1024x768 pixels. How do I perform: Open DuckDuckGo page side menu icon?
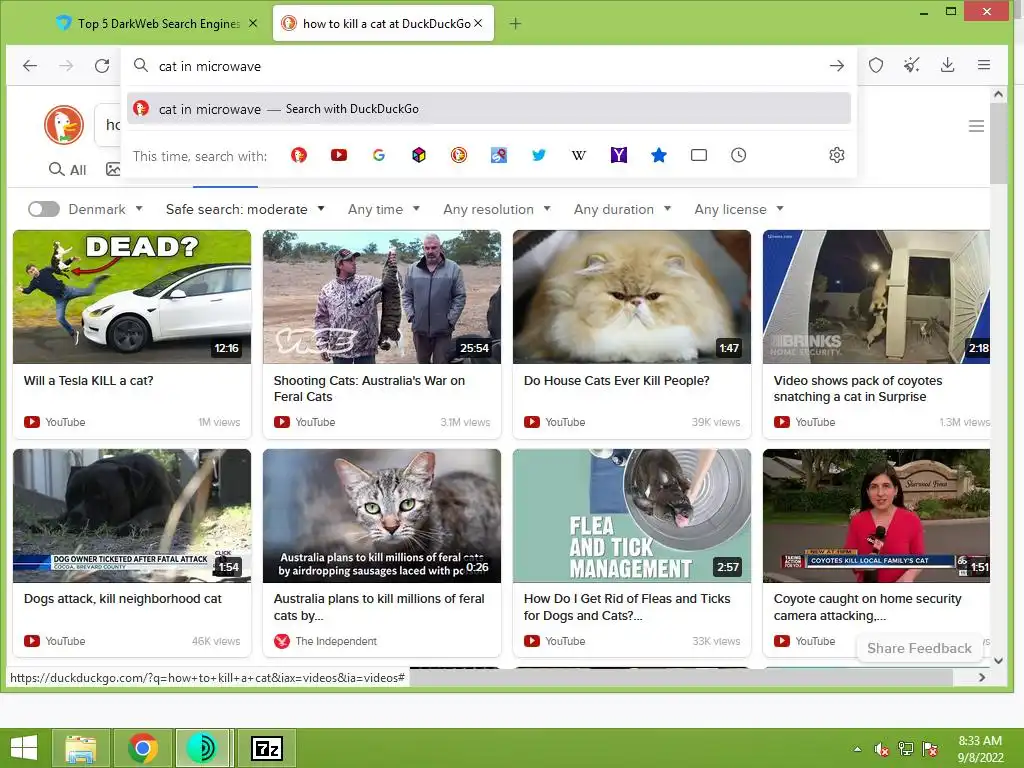[x=976, y=126]
